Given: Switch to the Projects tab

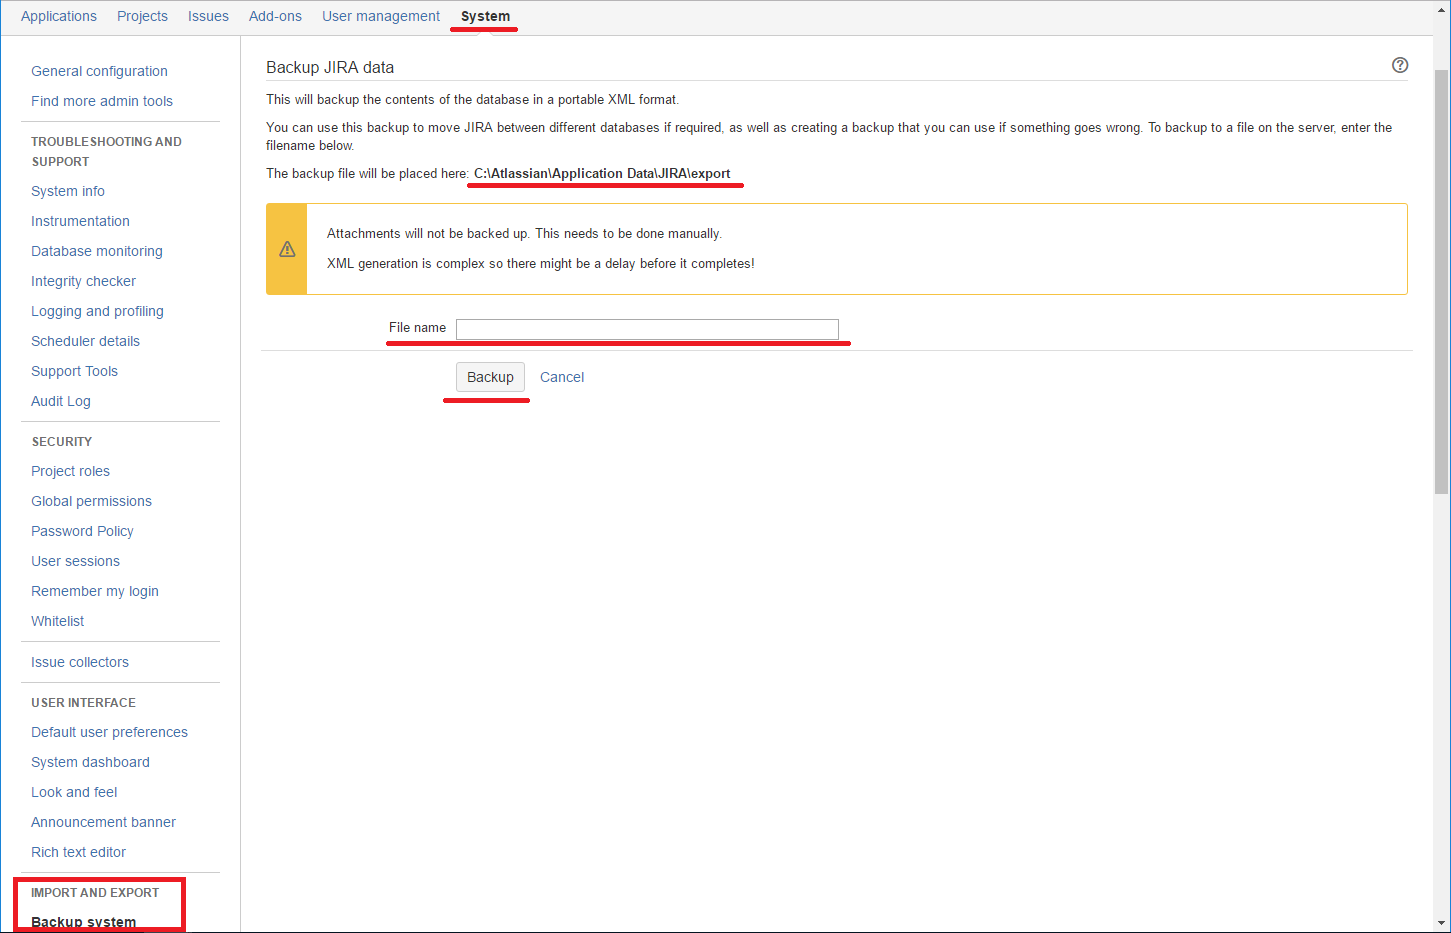Looking at the screenshot, I should [142, 16].
